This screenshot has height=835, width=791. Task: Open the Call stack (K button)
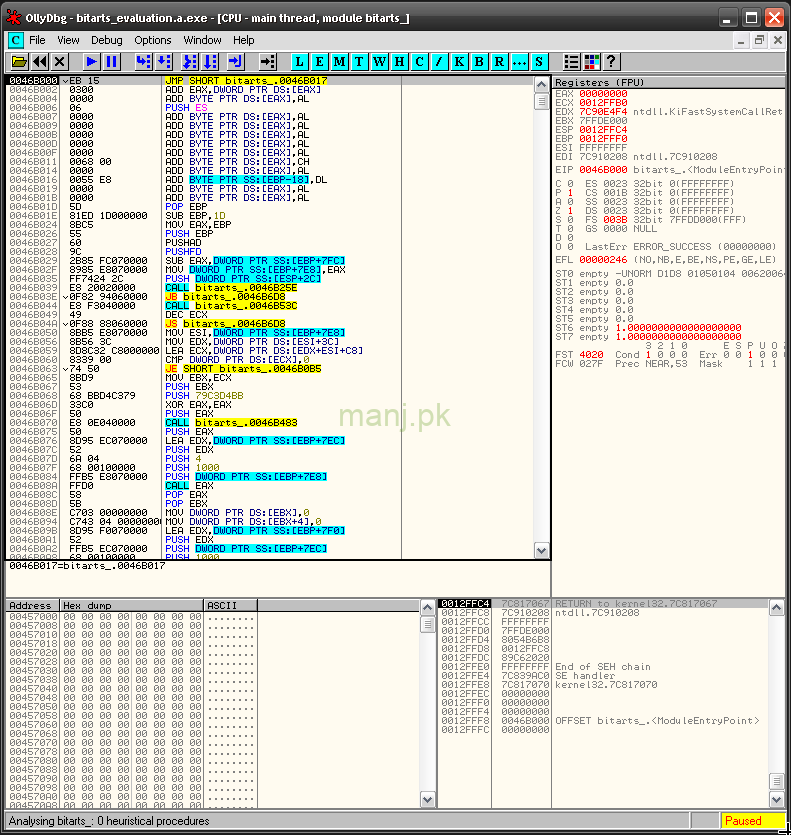click(459, 62)
